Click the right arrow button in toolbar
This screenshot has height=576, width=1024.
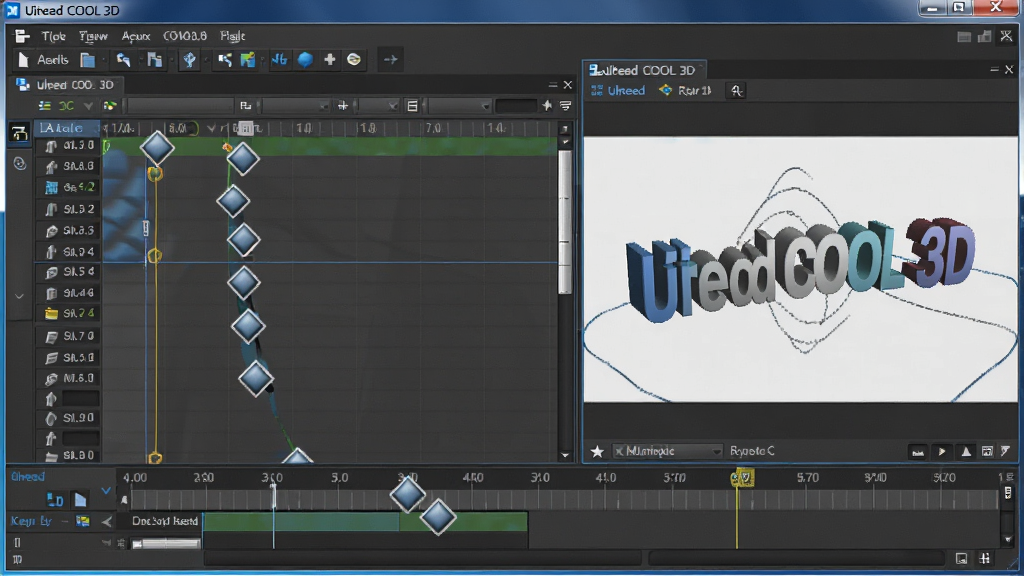(x=391, y=59)
